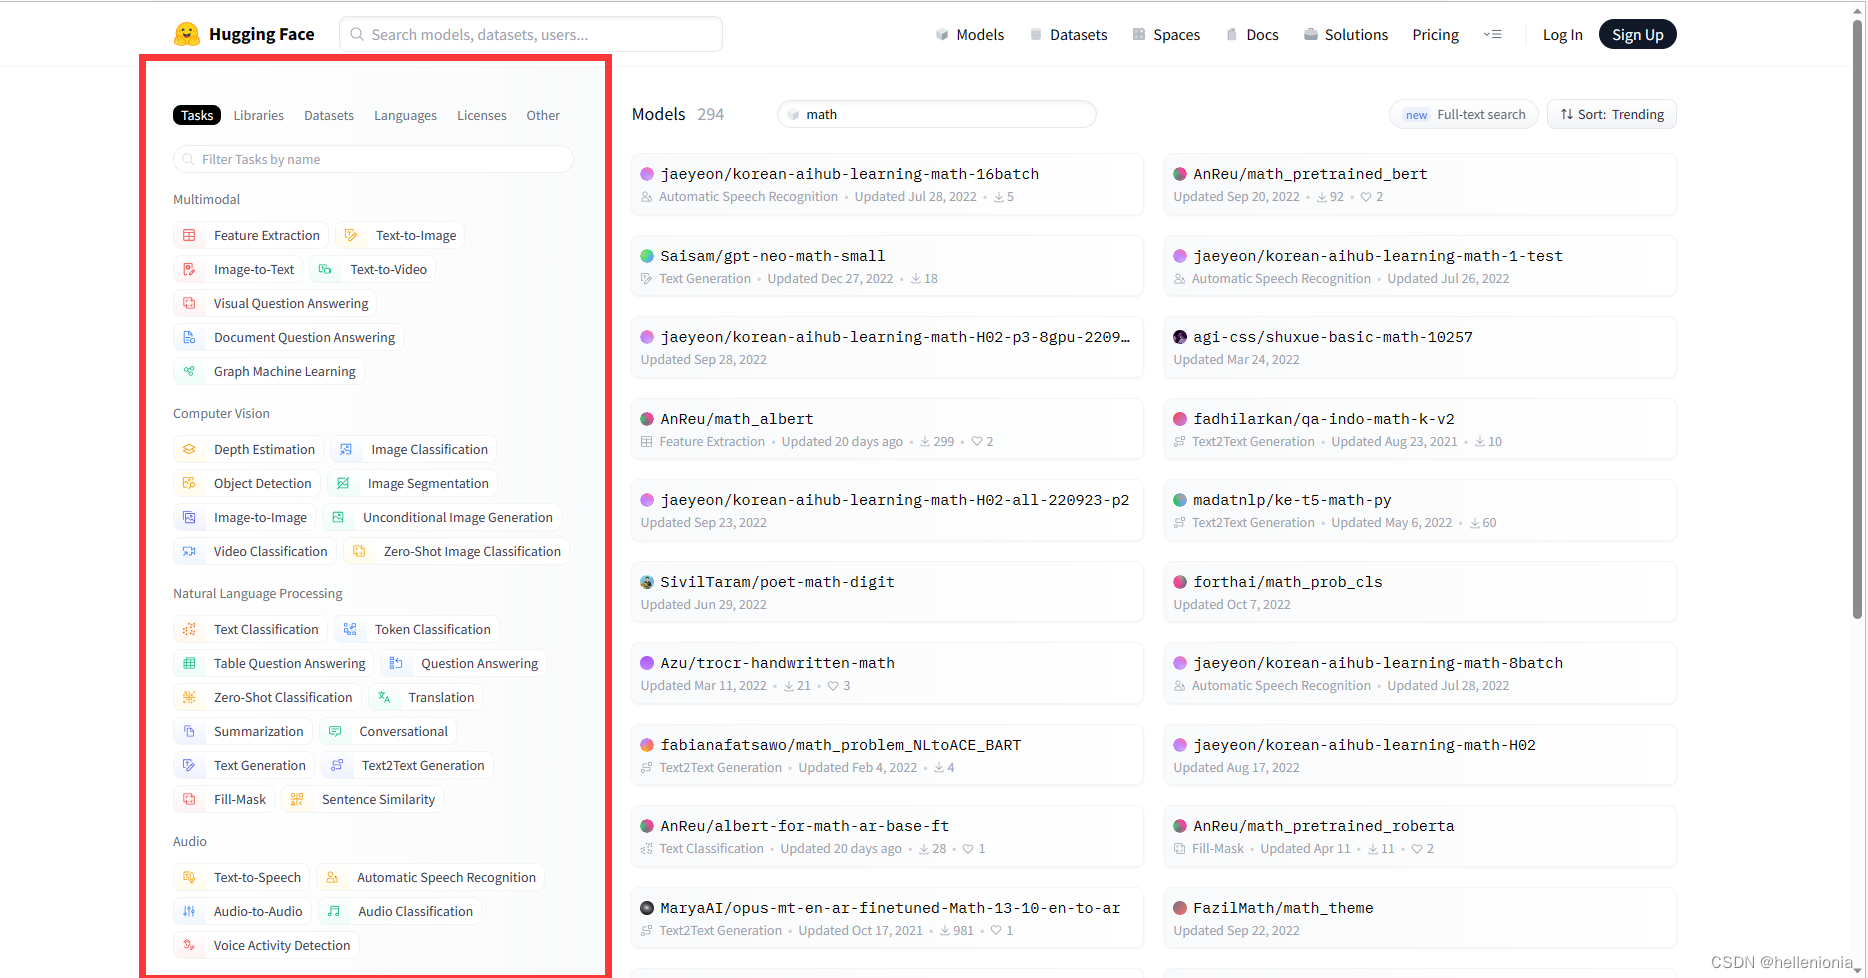Switch to the Other filter tab
Viewport: 1868px width, 978px height.
pyautogui.click(x=543, y=116)
